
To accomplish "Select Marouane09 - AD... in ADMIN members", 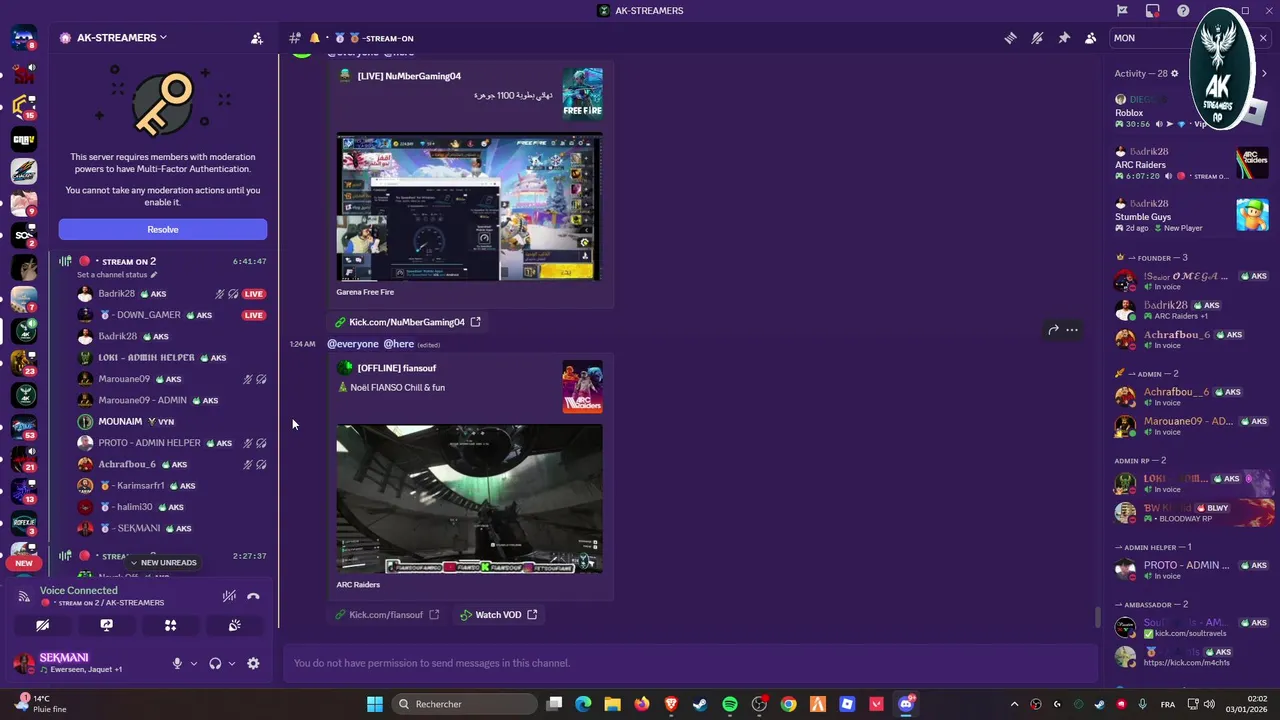I will click(x=1192, y=426).
